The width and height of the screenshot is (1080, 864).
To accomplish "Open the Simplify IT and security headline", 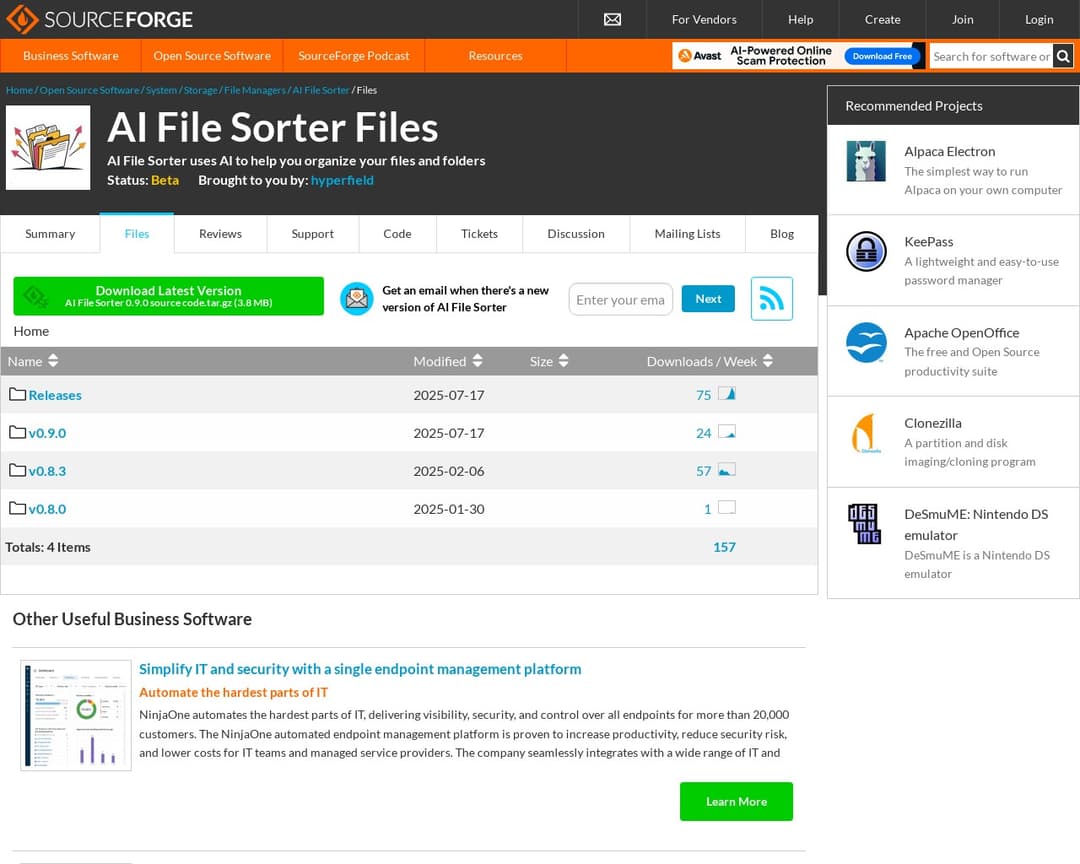I will (360, 669).
